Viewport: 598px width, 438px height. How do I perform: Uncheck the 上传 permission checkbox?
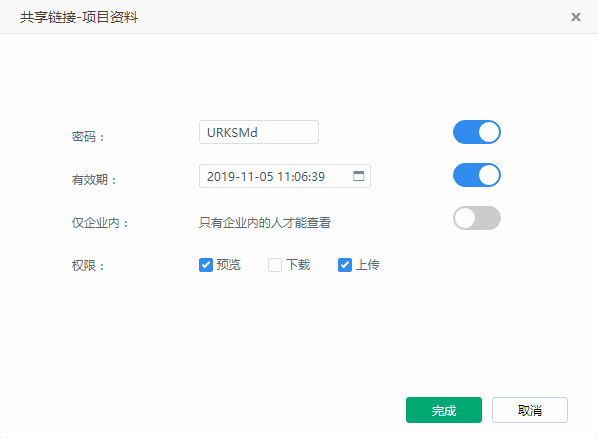click(x=345, y=265)
